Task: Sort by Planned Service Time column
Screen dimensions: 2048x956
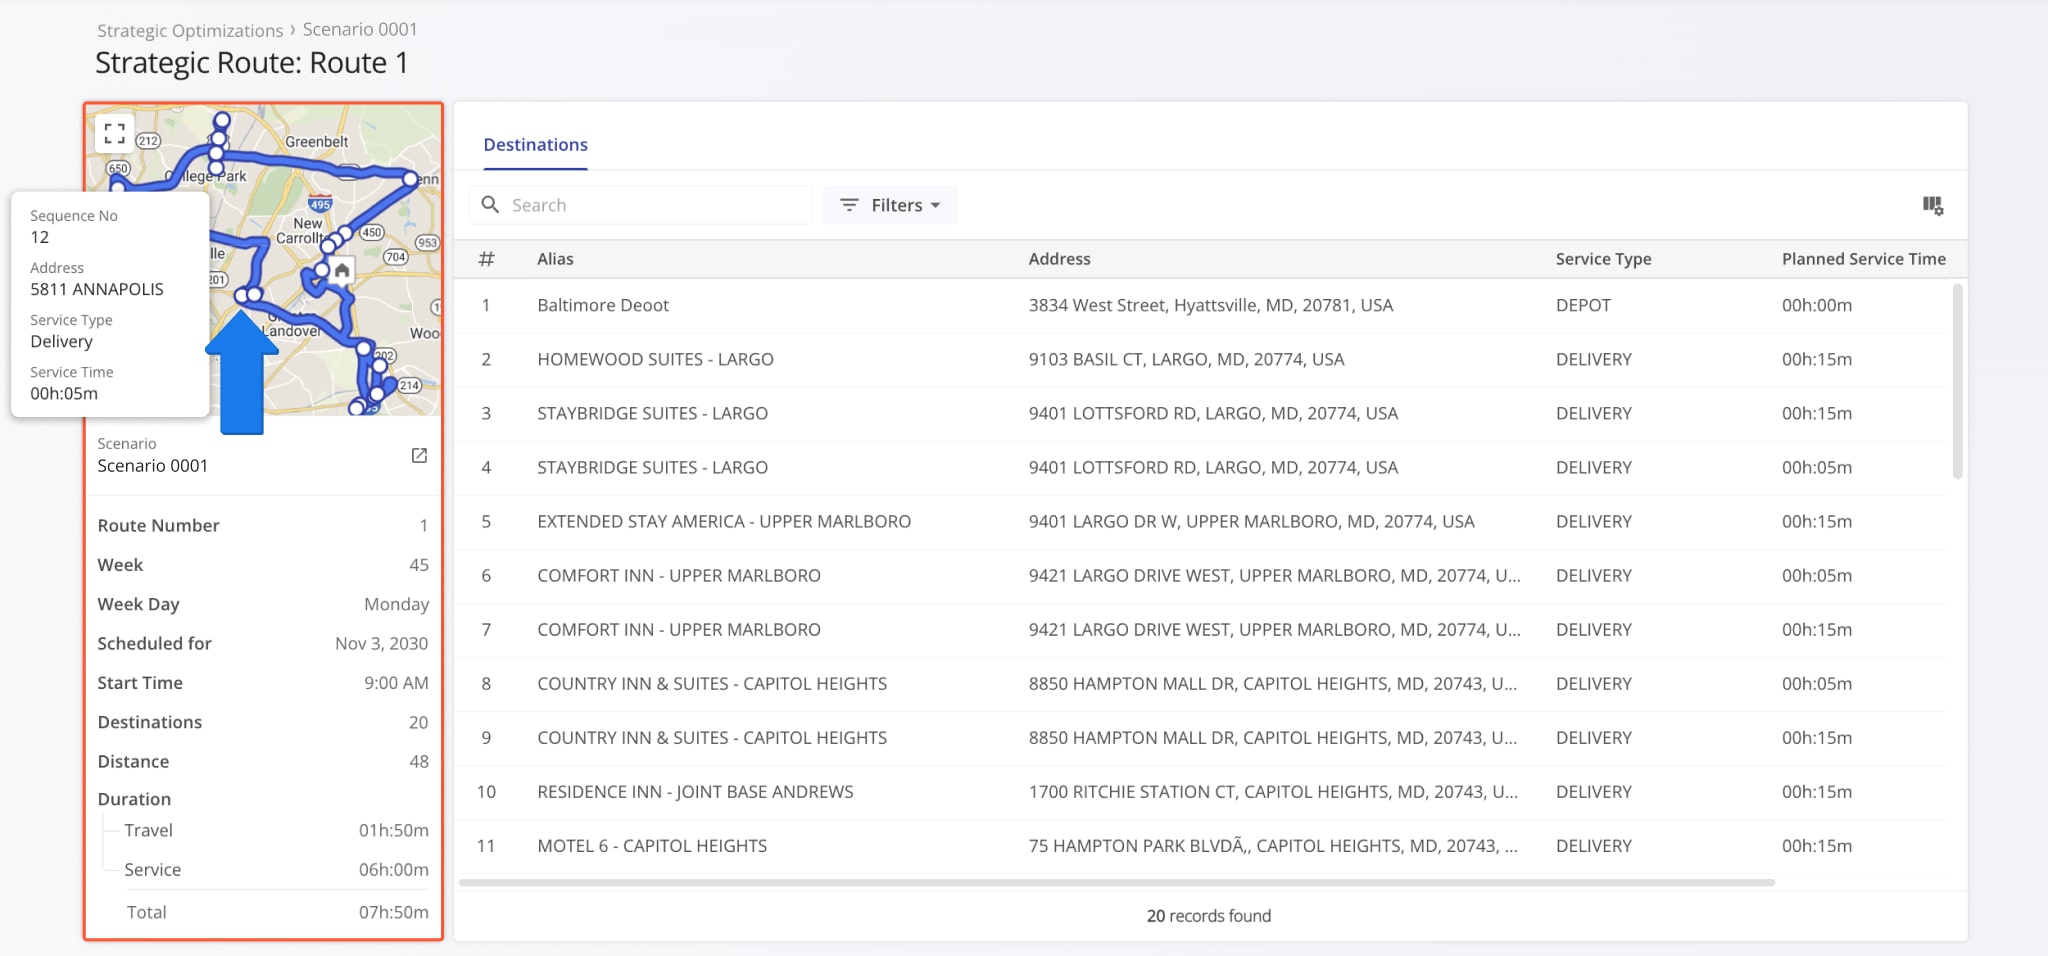Action: pos(1863,259)
